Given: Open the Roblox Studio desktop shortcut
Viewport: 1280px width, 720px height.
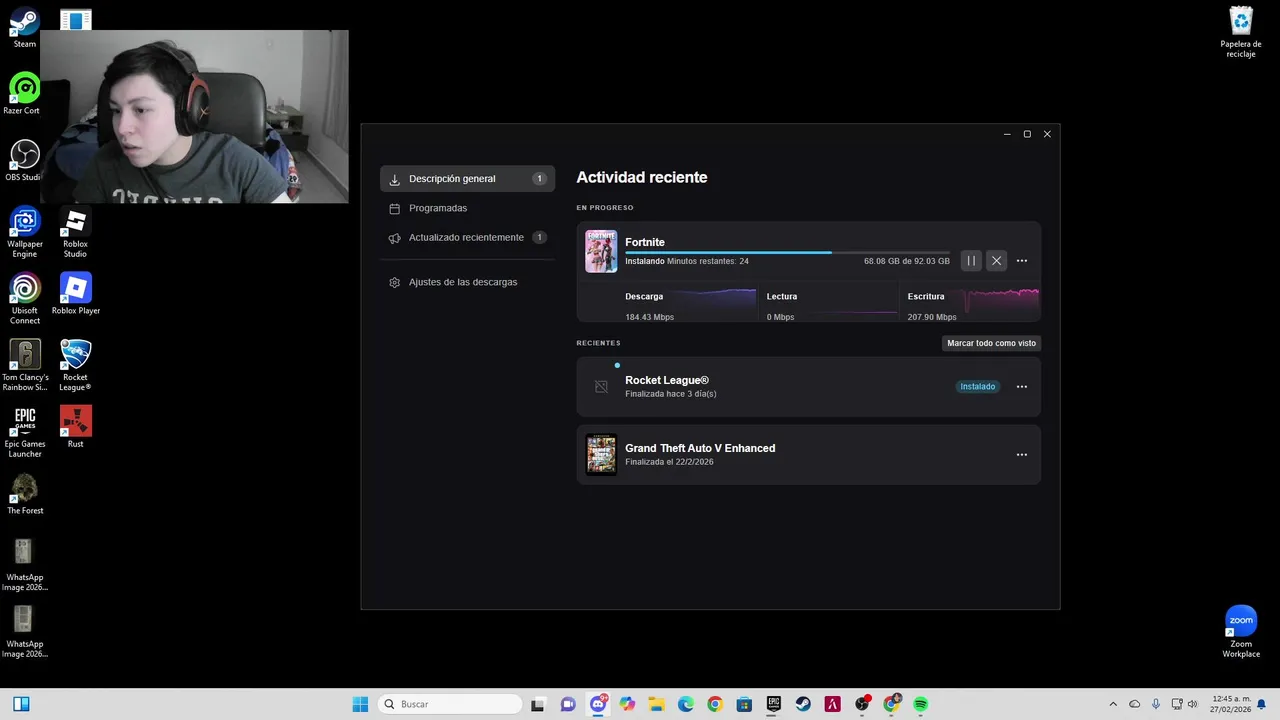Looking at the screenshot, I should 75,232.
